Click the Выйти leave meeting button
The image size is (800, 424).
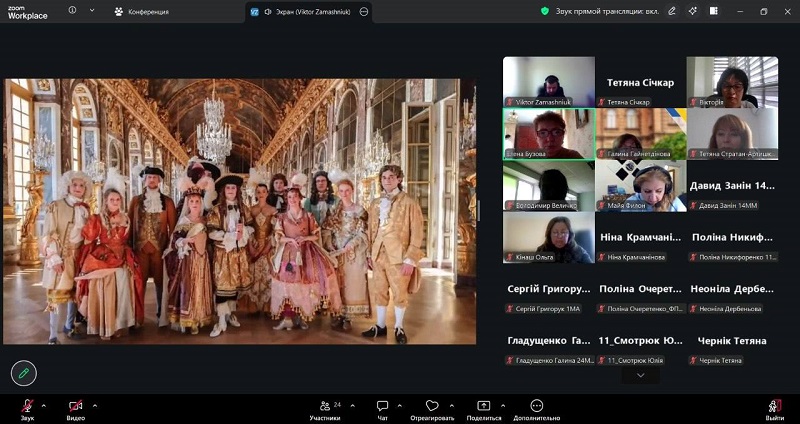coord(774,406)
